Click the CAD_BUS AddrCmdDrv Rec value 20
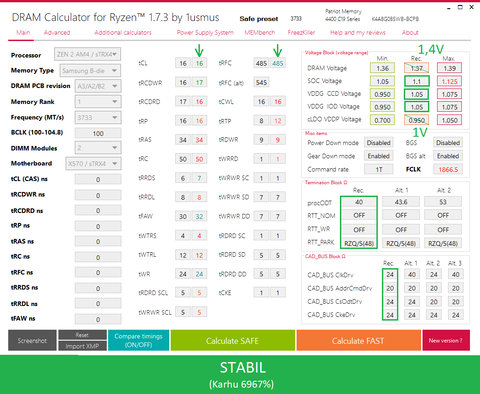480x394 pixels. coord(390,288)
